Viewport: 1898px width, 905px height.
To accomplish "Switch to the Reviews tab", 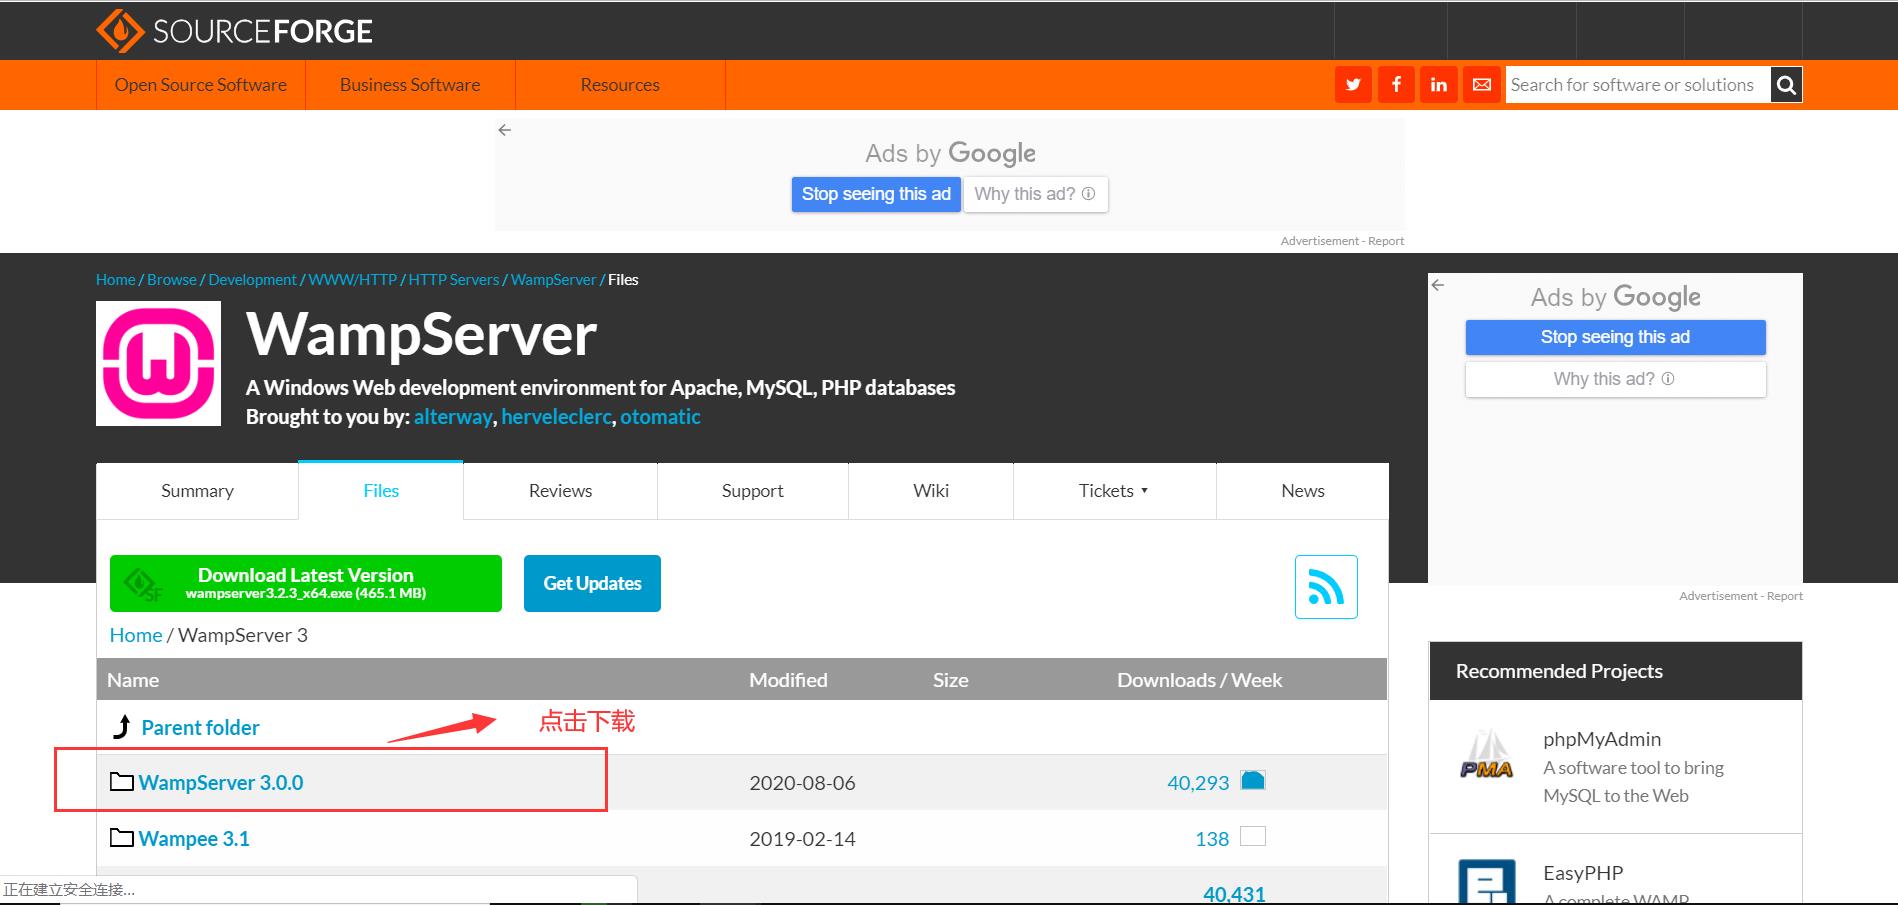I will click(560, 491).
